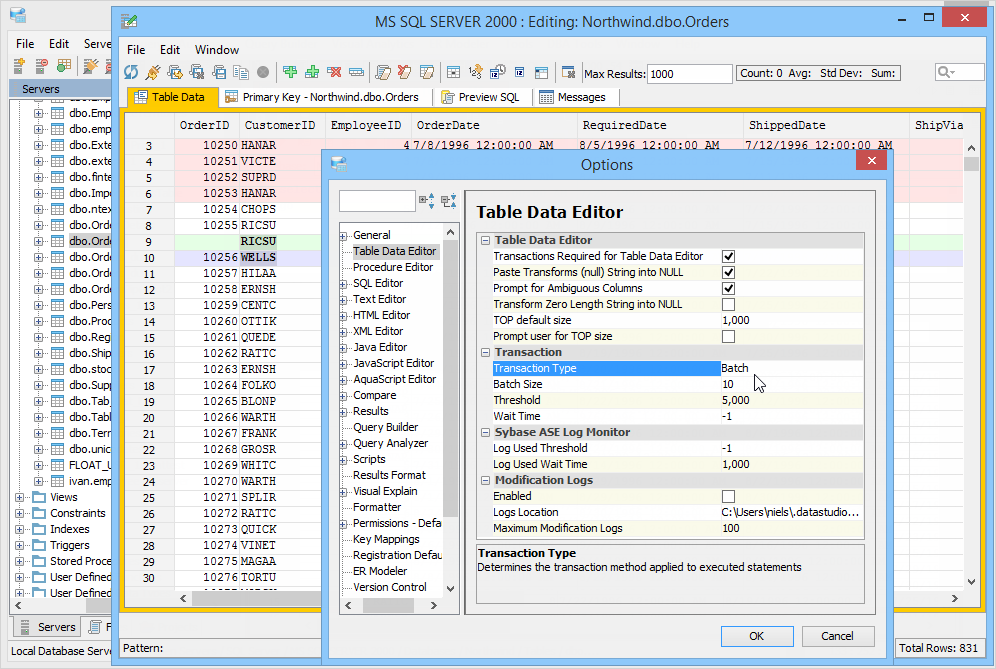Viewport: 996px width, 669px height.
Task: Close the Options dialog with red X
Action: coord(872,160)
